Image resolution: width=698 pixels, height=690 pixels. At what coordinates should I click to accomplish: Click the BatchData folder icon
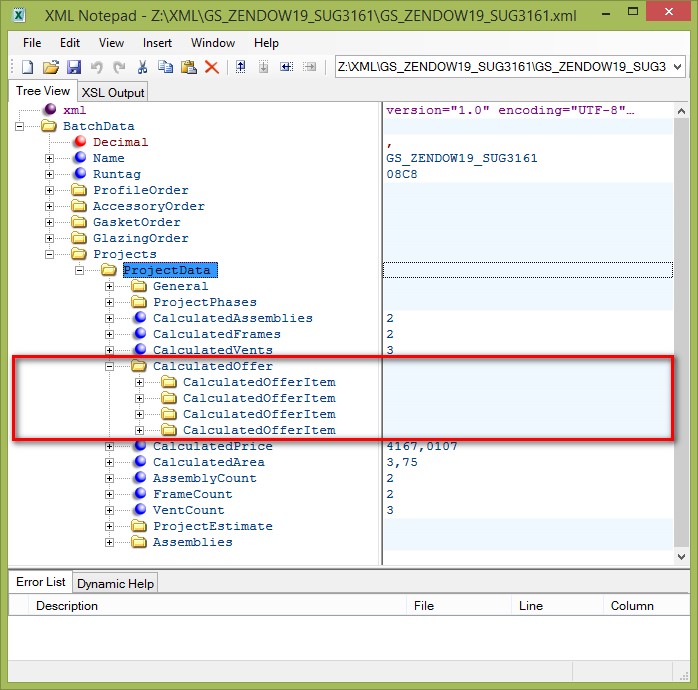49,126
